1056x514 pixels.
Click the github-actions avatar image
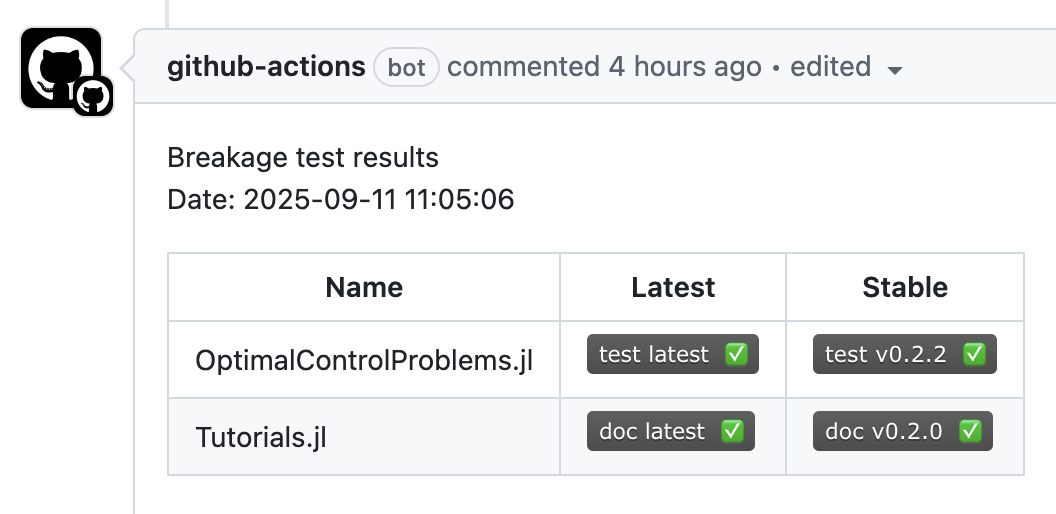click(55, 62)
